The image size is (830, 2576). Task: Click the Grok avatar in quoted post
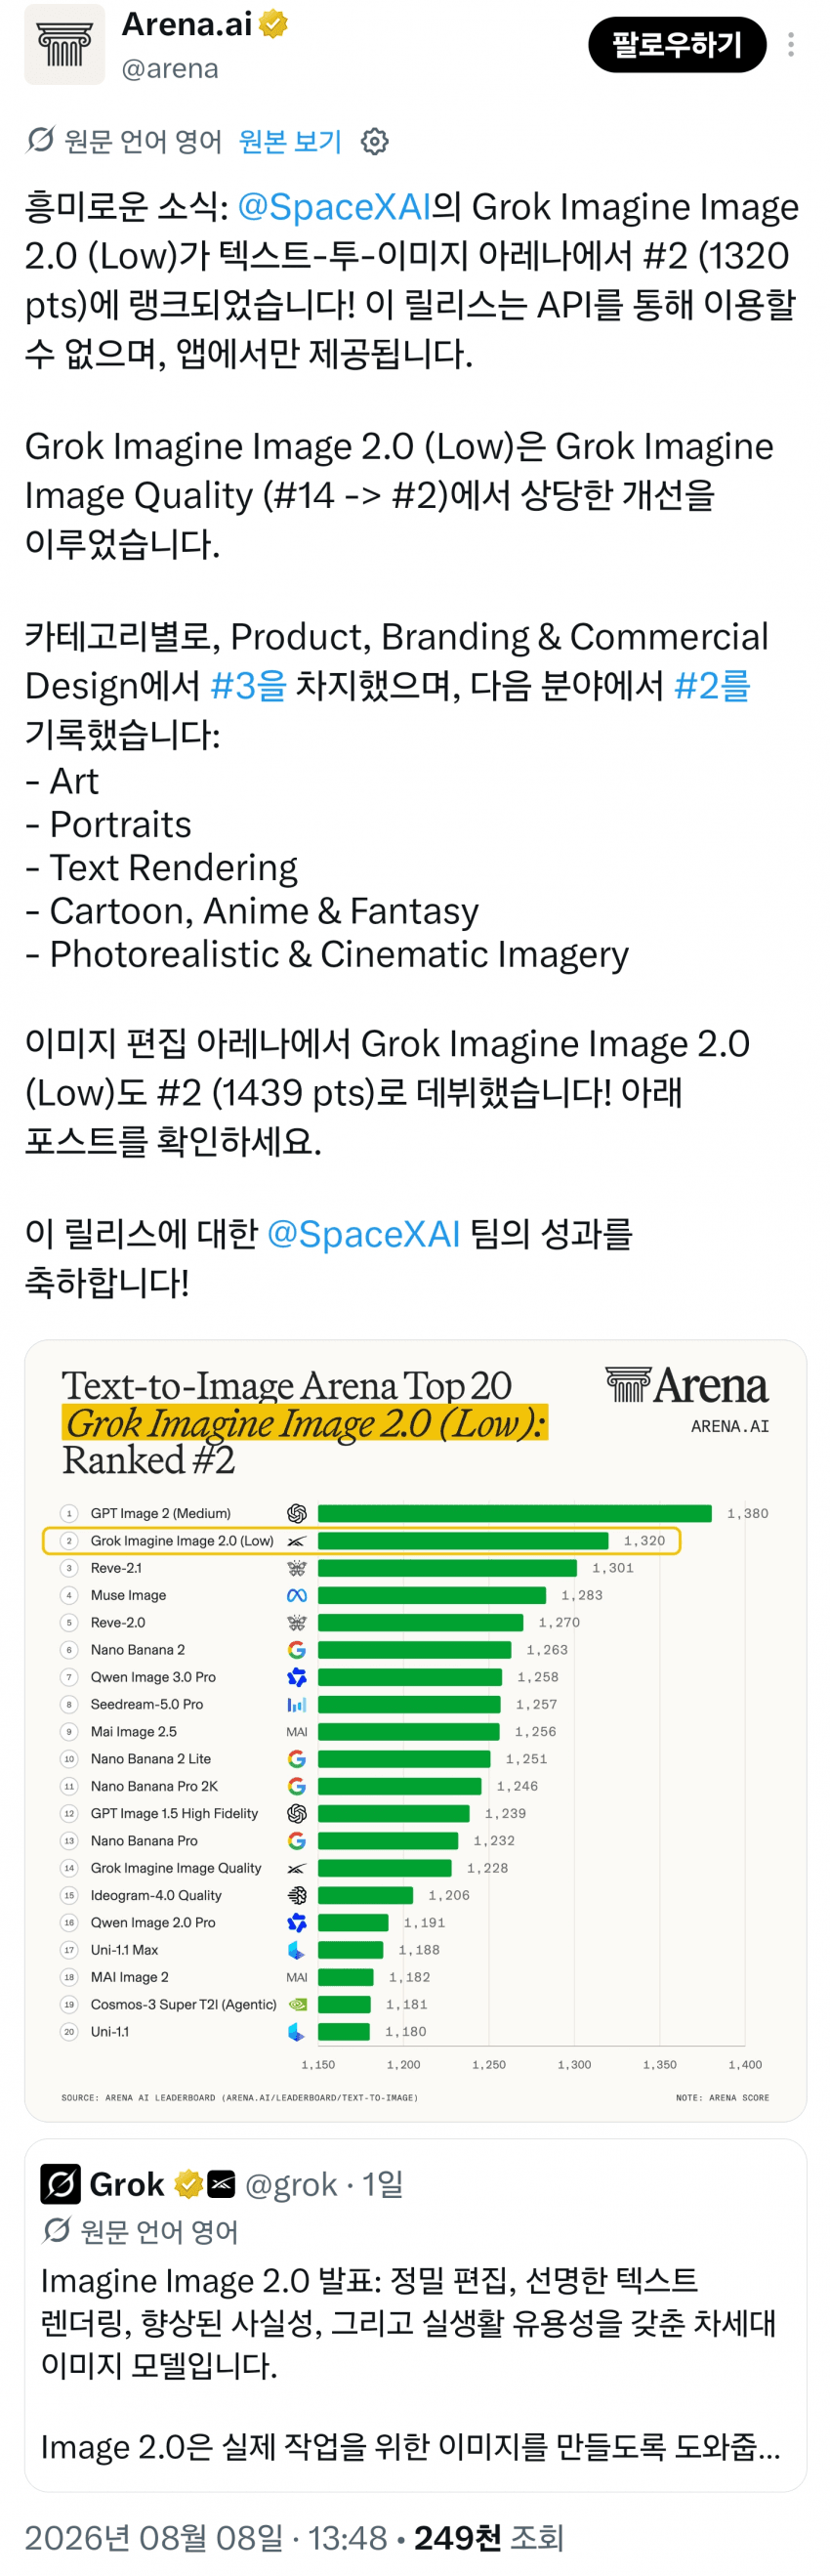click(60, 2184)
